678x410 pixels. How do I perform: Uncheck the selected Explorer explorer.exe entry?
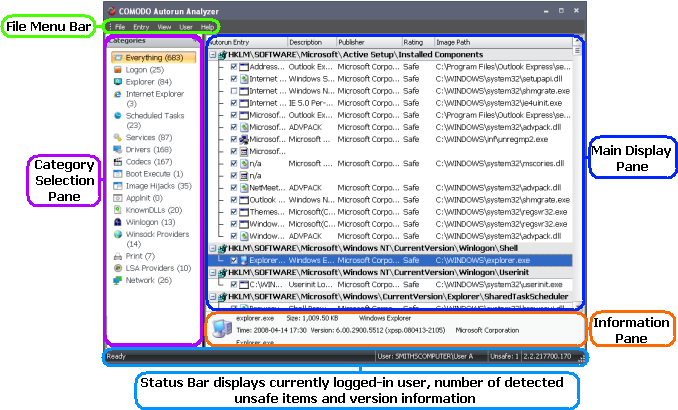pos(234,260)
